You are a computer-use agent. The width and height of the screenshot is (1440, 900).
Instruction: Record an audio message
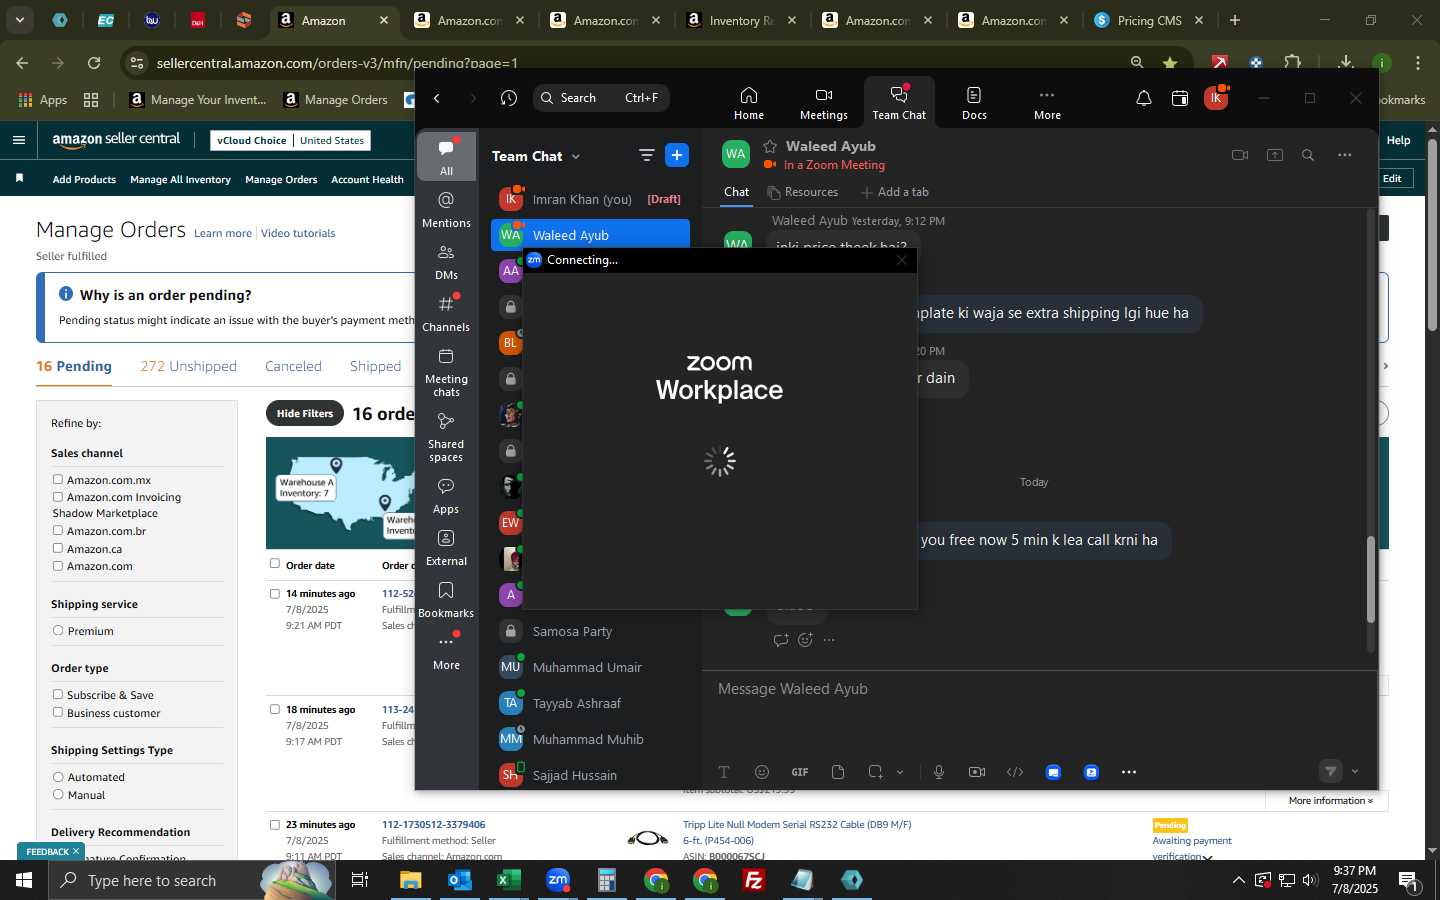[x=939, y=772]
